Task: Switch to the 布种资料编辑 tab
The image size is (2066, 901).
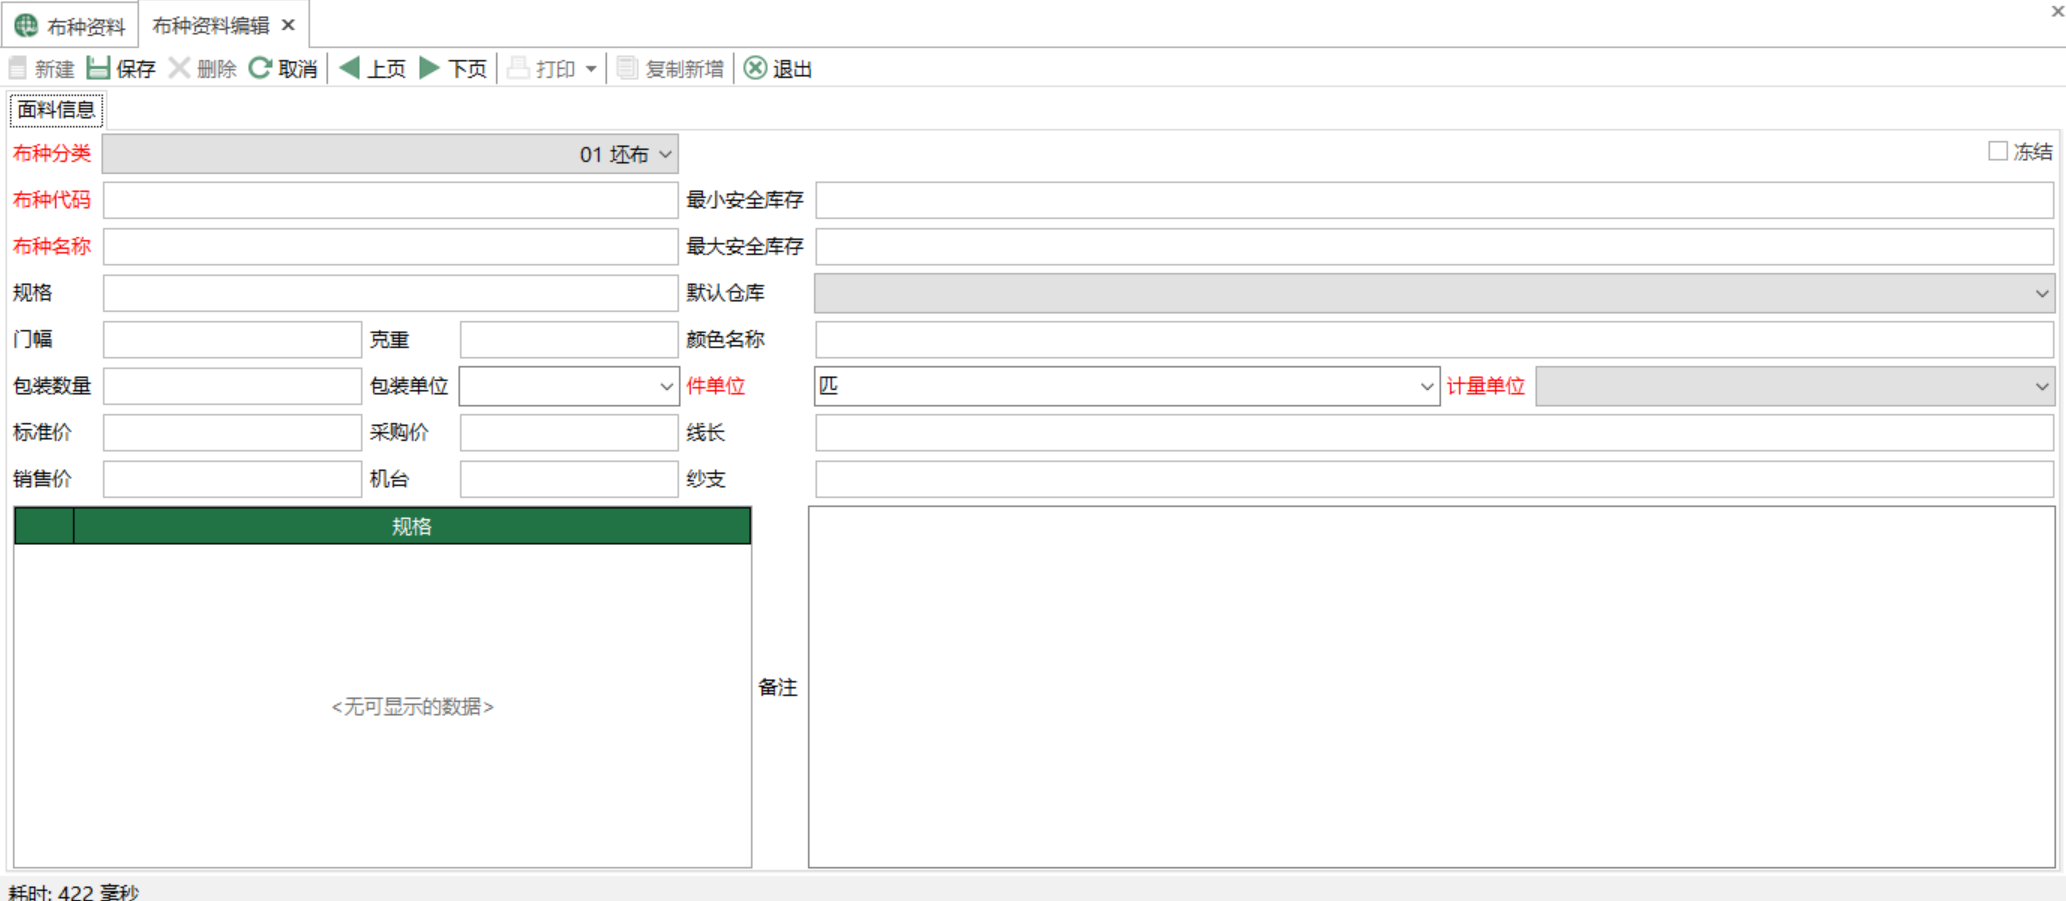Action: (x=224, y=25)
